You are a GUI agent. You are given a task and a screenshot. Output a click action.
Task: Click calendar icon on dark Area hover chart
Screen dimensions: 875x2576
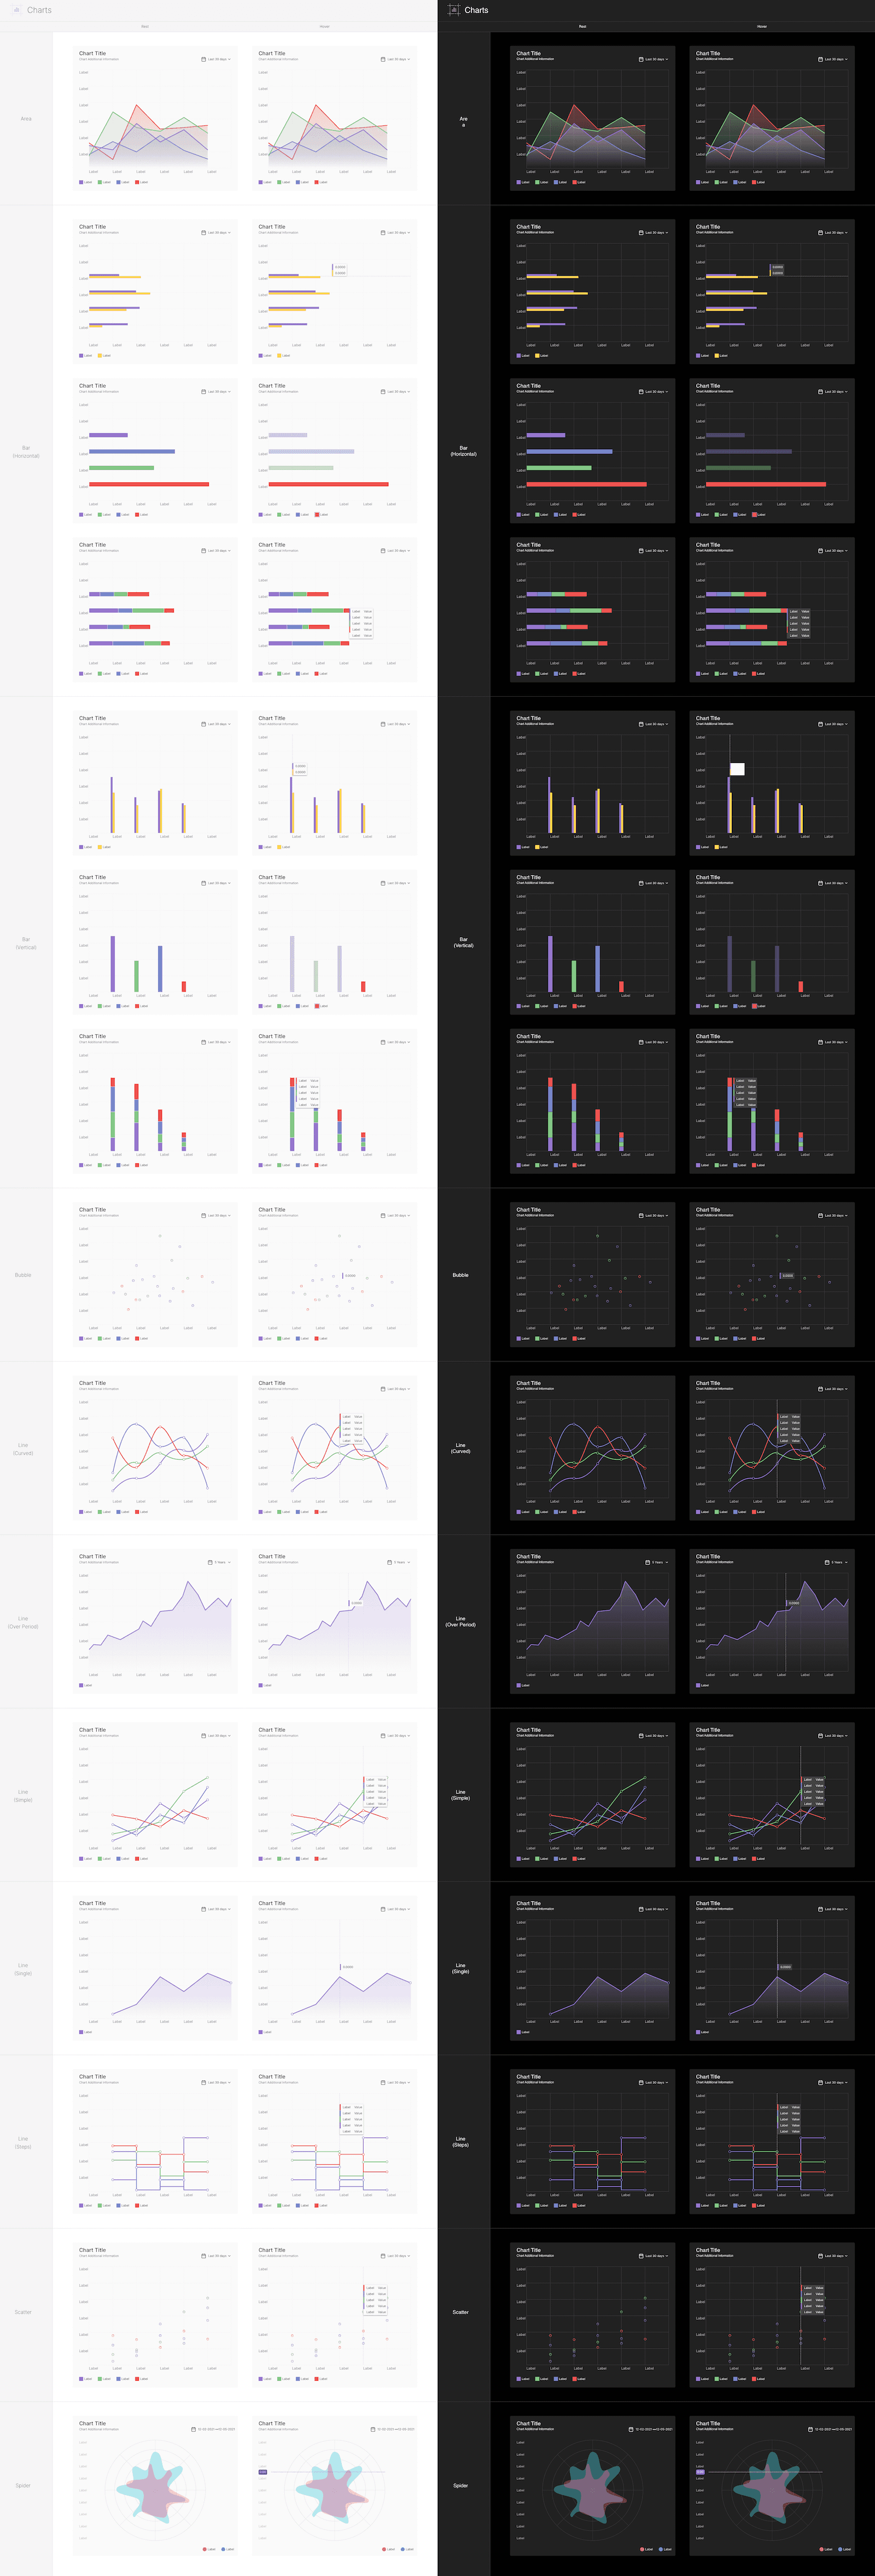821,59
